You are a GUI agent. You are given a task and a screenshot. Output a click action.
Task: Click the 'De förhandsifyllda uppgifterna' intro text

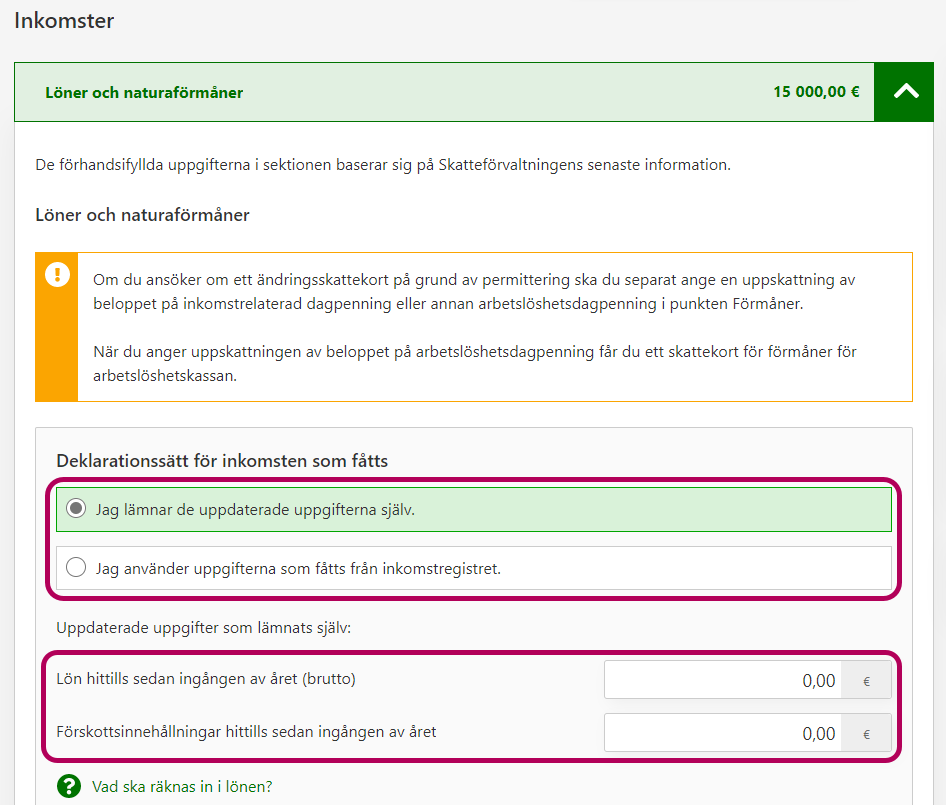coord(382,165)
